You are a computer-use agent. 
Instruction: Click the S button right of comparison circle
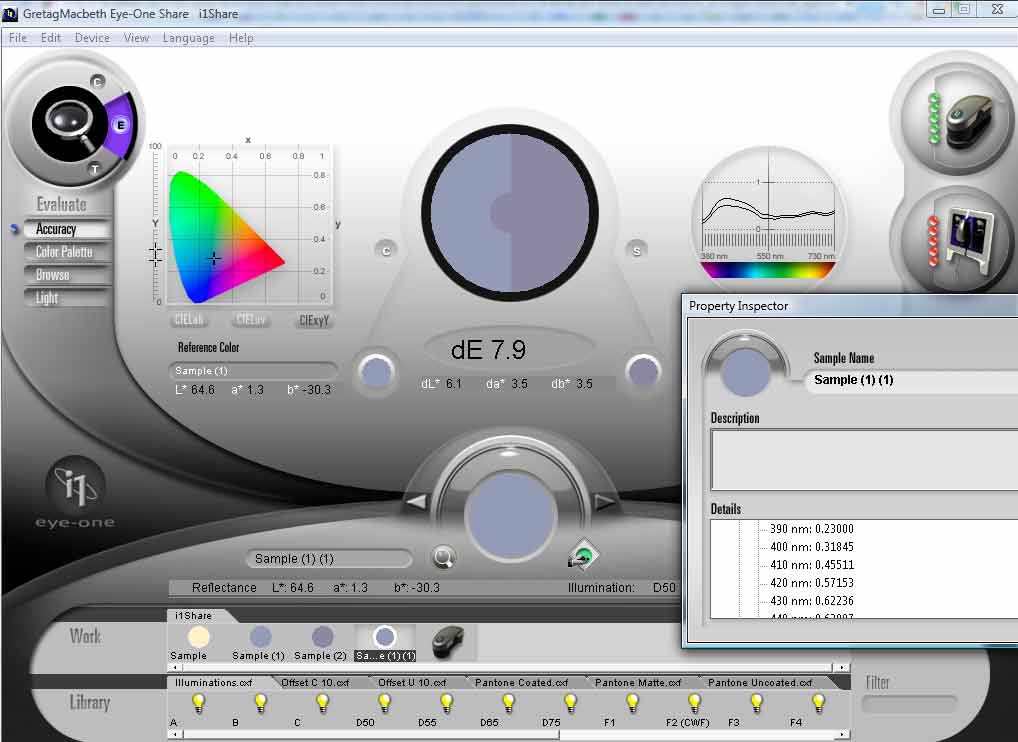pyautogui.click(x=636, y=251)
